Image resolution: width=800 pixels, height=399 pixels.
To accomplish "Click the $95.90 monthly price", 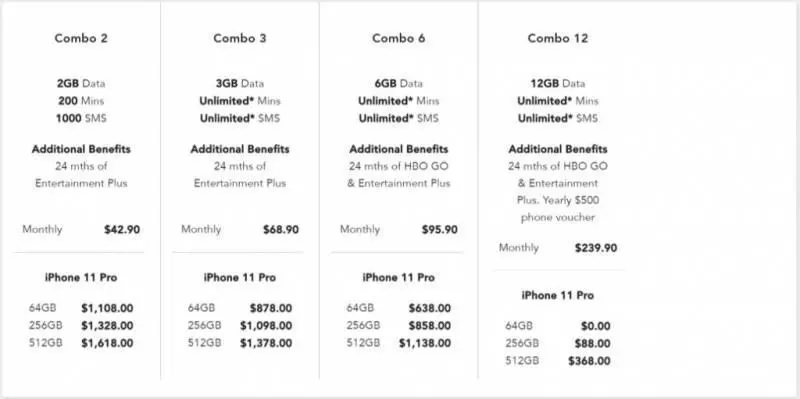I will [x=439, y=230].
